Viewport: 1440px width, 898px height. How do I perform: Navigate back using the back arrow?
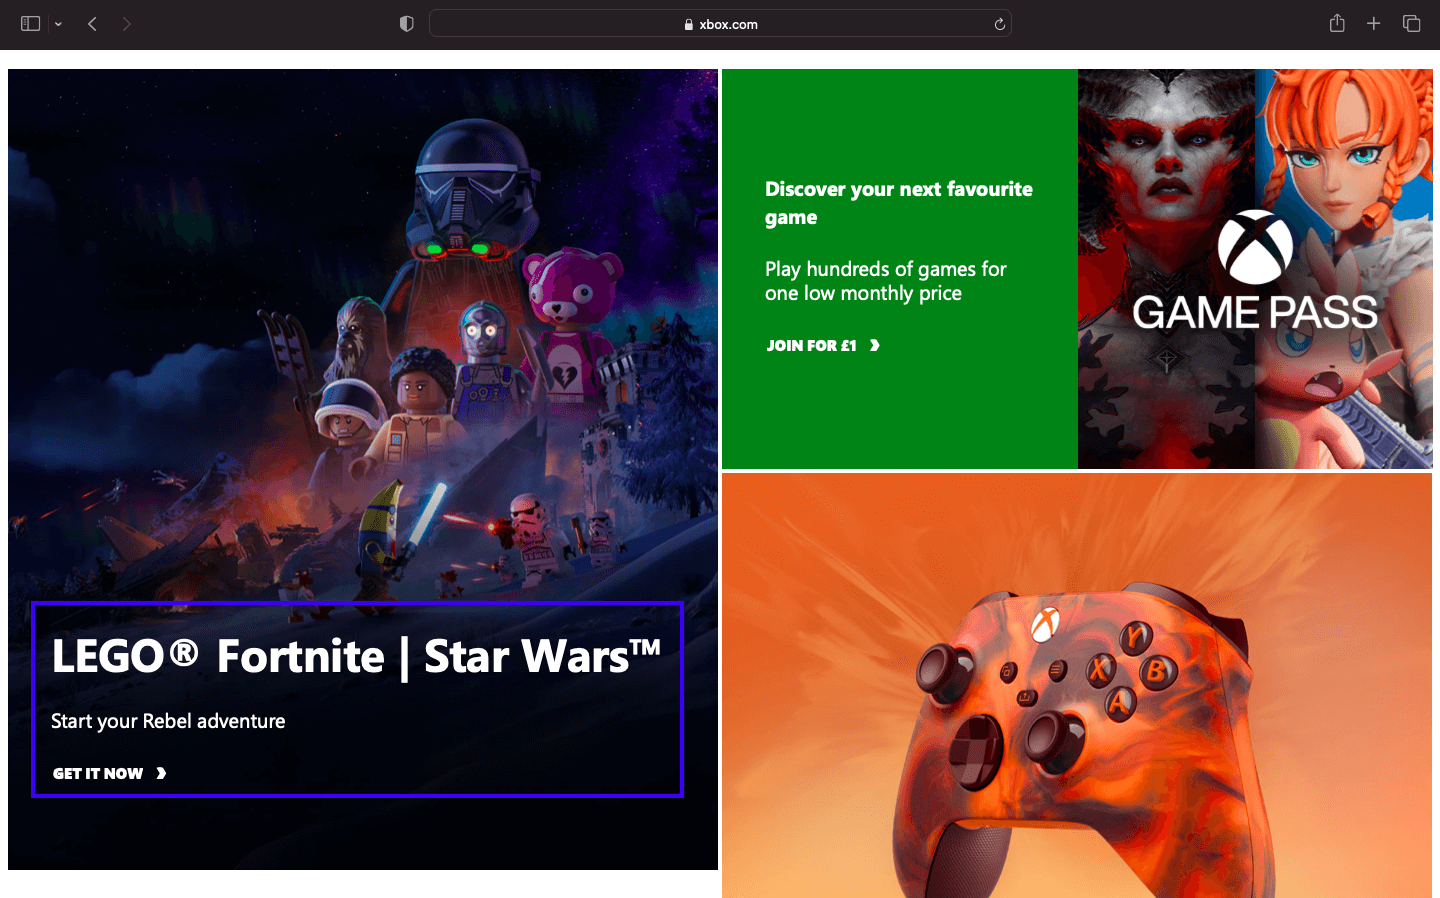tap(92, 23)
